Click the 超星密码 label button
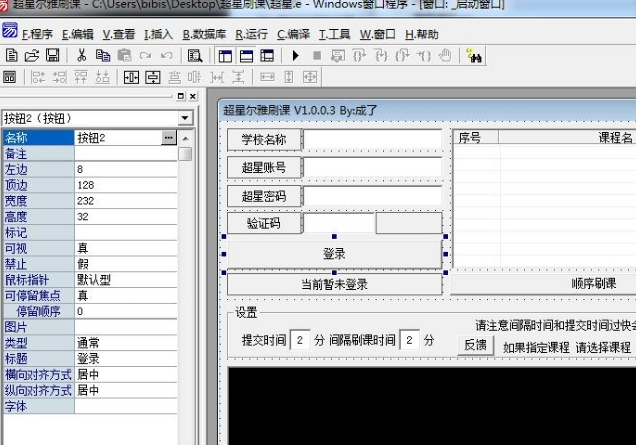 264,196
